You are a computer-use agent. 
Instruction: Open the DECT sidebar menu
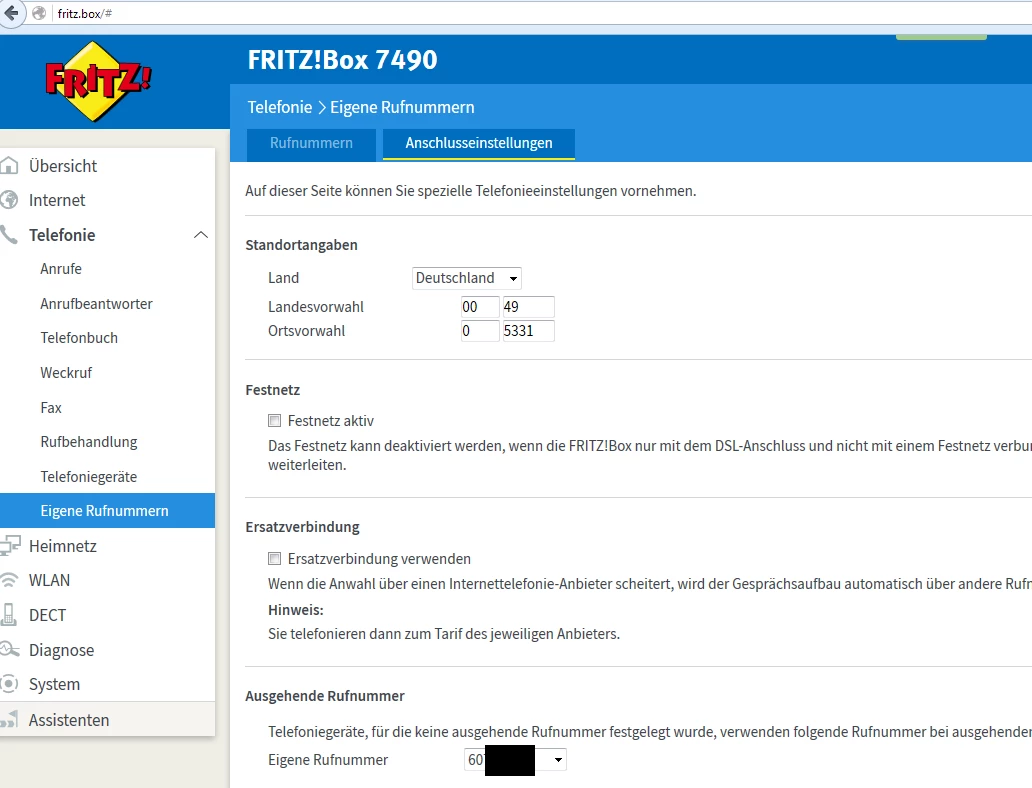click(x=47, y=615)
